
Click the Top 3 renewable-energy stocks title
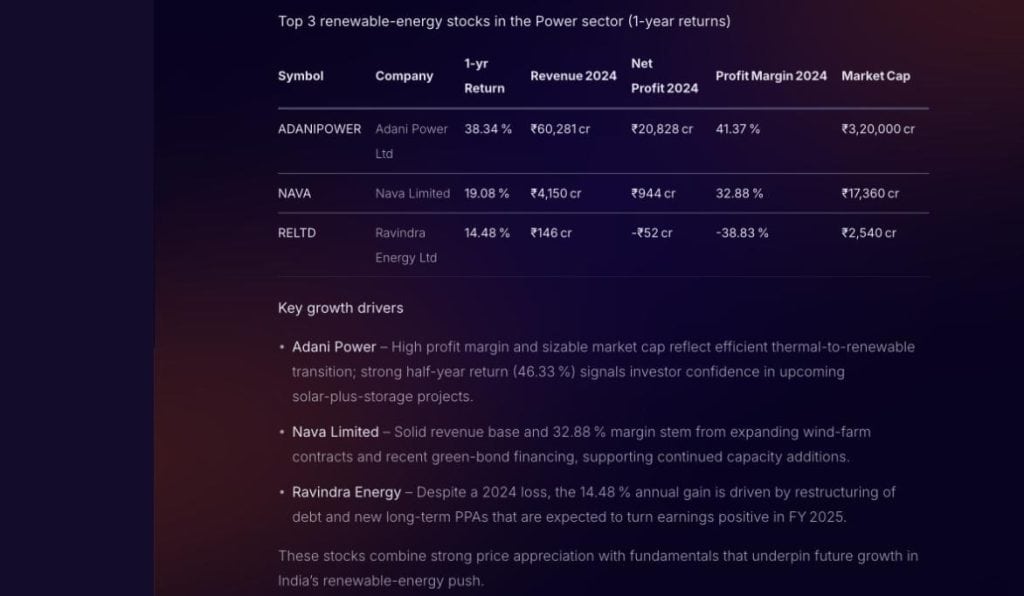tap(504, 21)
